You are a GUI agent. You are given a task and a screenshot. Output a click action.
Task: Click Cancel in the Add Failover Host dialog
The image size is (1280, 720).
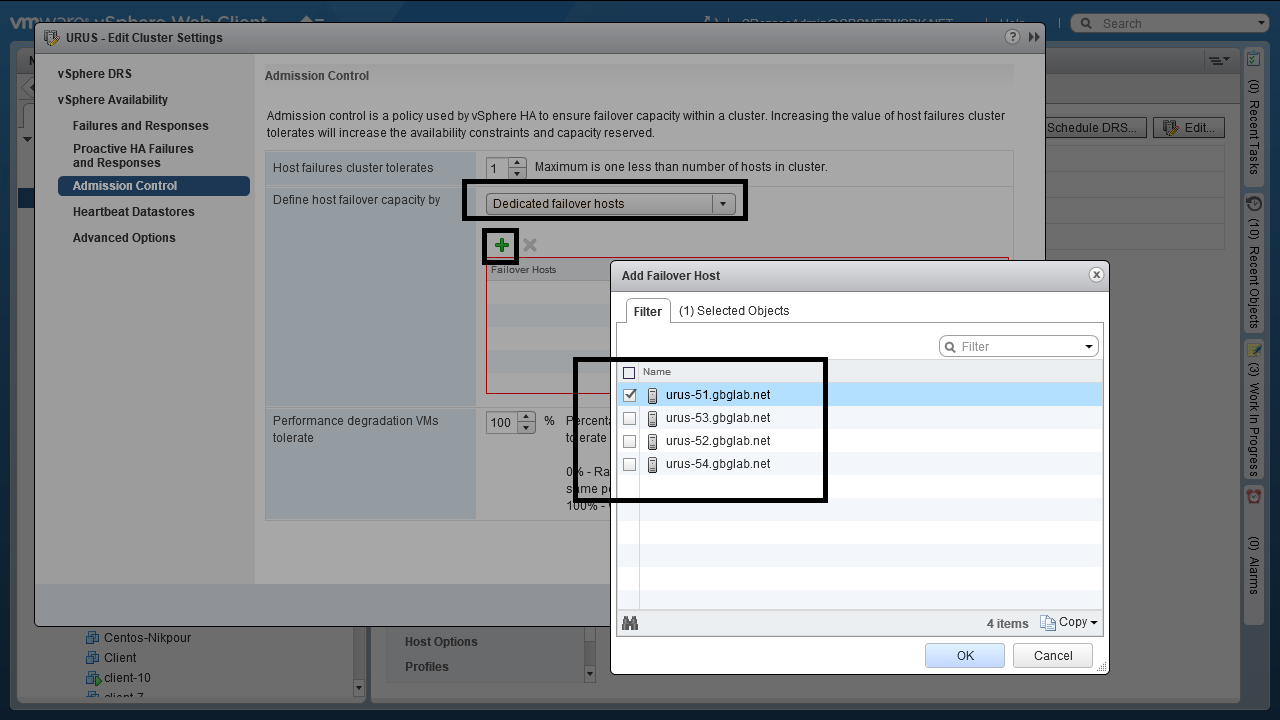tap(1052, 656)
